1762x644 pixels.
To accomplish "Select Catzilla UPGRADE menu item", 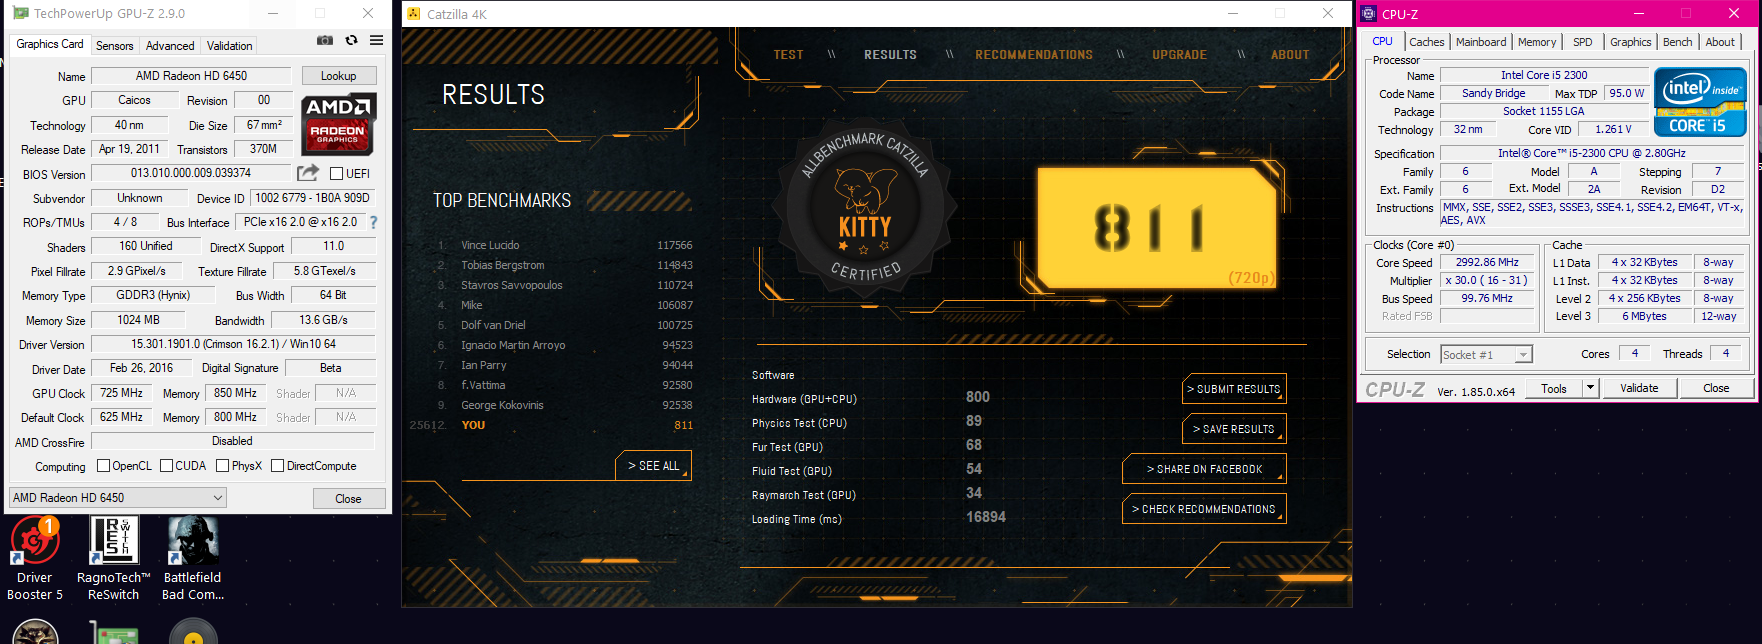I will click(x=1179, y=55).
